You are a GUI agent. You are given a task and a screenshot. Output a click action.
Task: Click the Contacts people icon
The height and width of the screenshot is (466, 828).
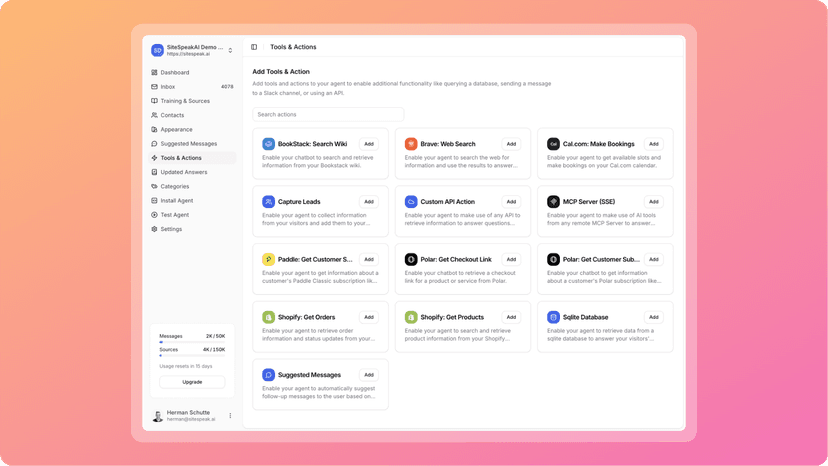[x=154, y=115]
